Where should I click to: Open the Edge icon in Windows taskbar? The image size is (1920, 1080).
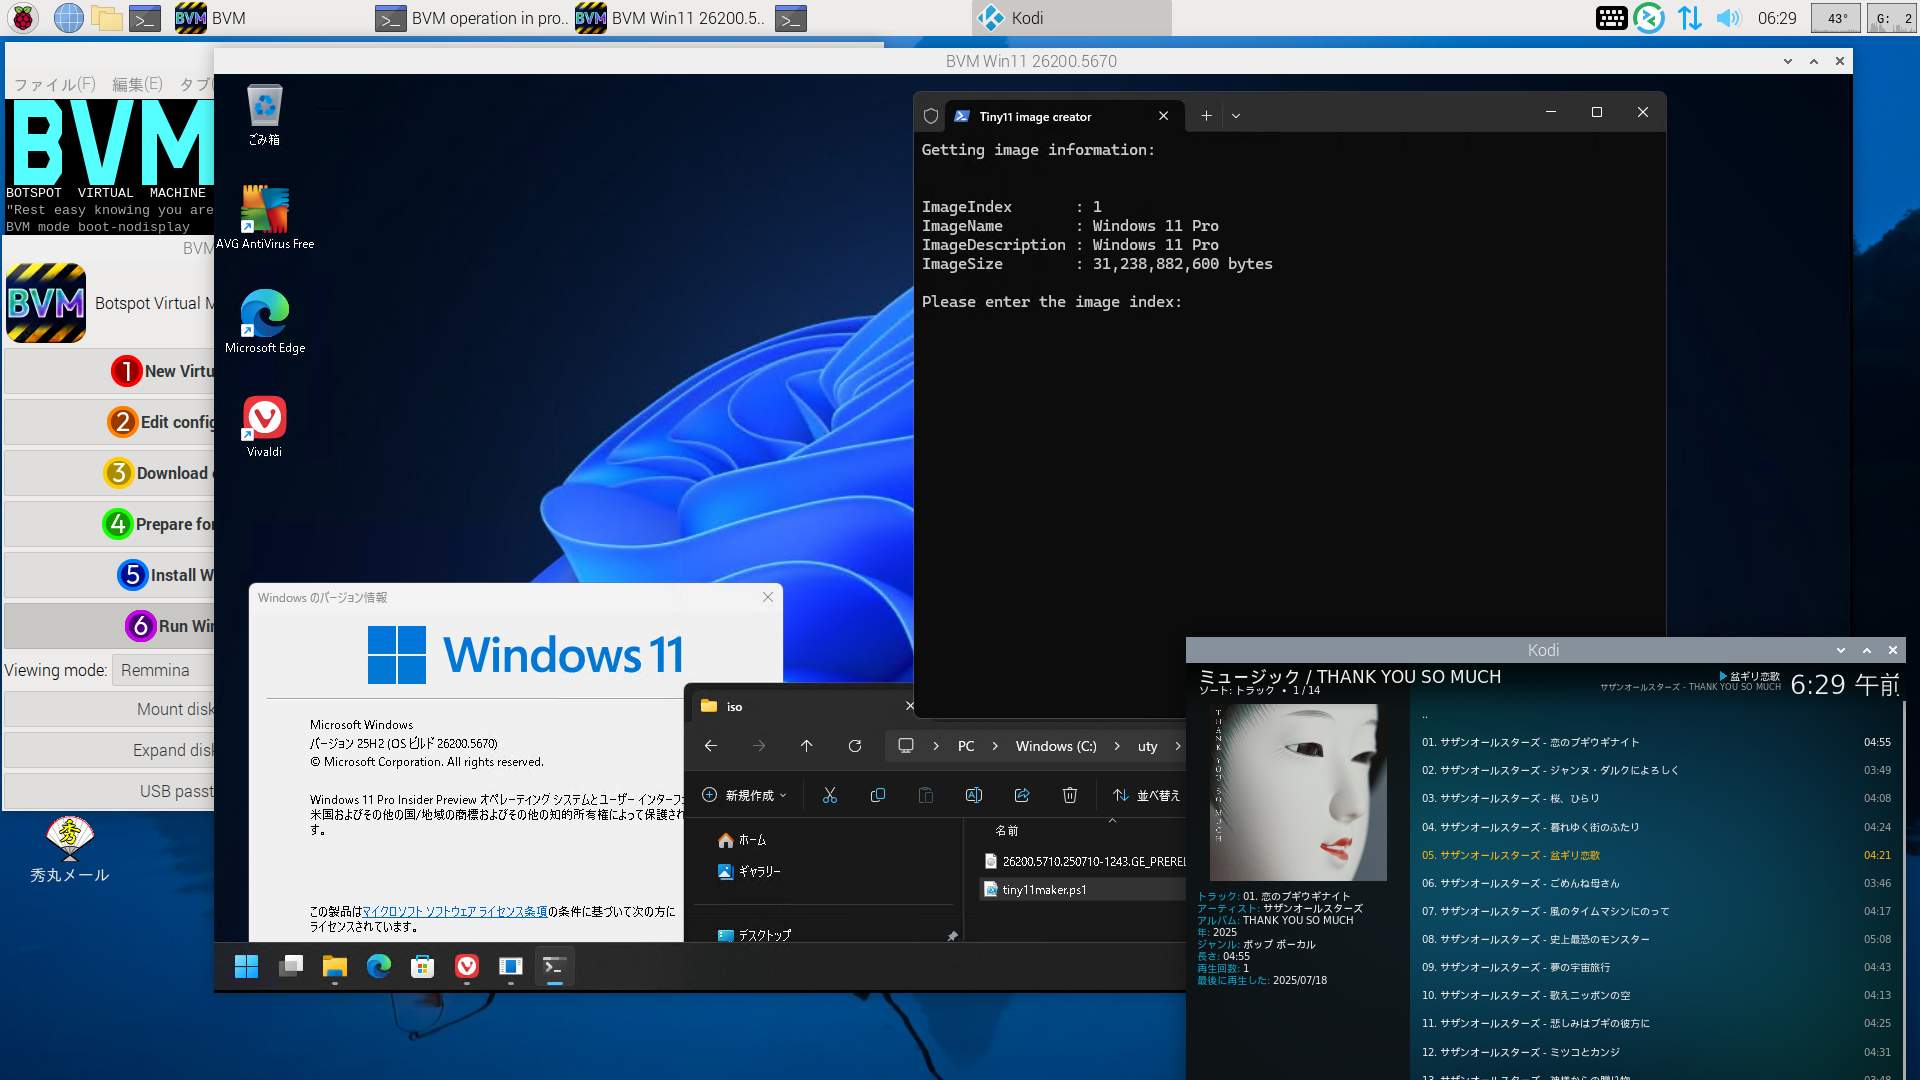(x=378, y=966)
